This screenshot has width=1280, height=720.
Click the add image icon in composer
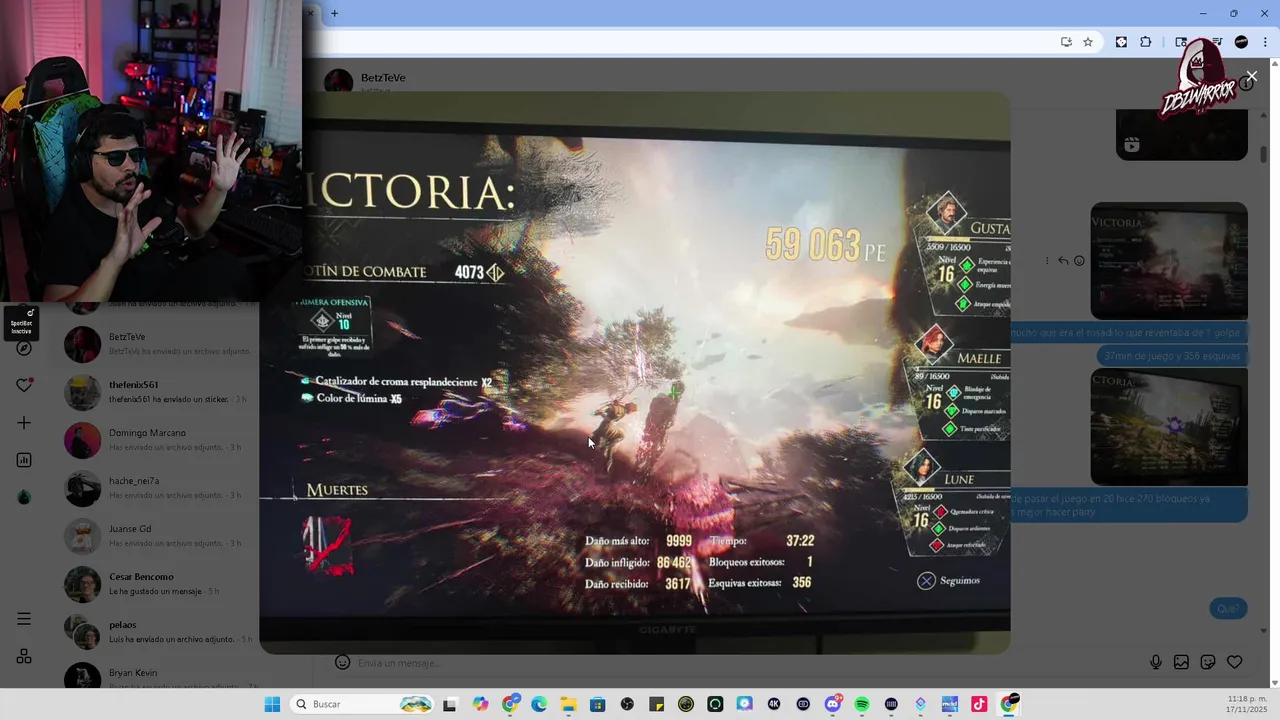(x=1181, y=662)
